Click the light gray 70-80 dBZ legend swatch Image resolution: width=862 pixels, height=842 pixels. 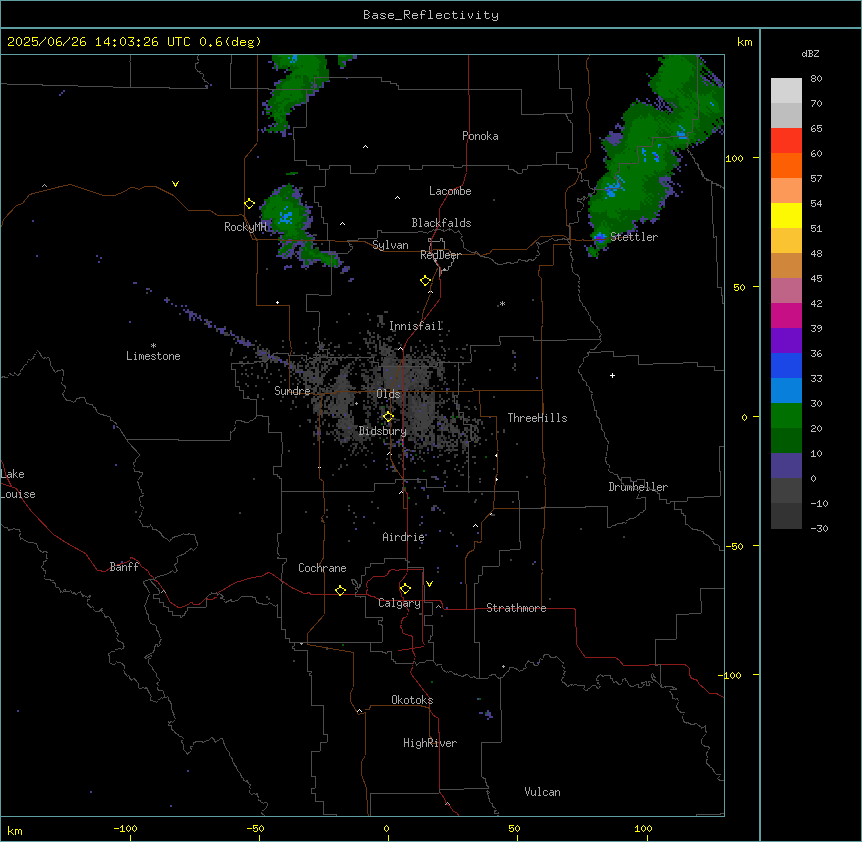[786, 91]
